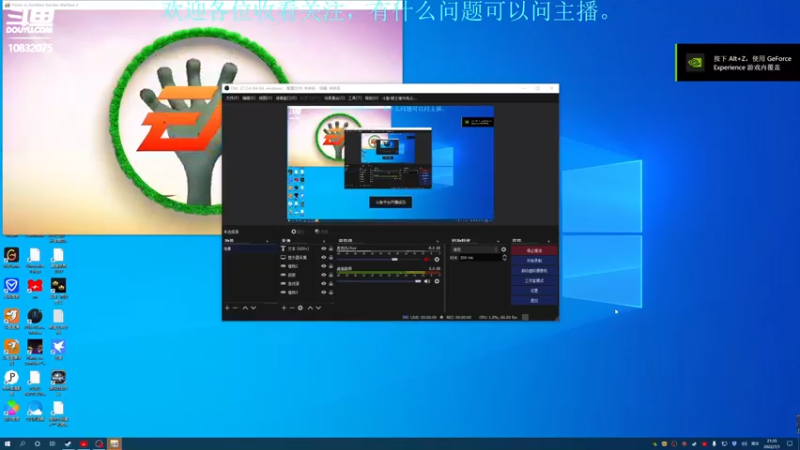This screenshot has height=450, width=800.
Task: Click desktop audio volume slider handle
Action: [x=418, y=281]
